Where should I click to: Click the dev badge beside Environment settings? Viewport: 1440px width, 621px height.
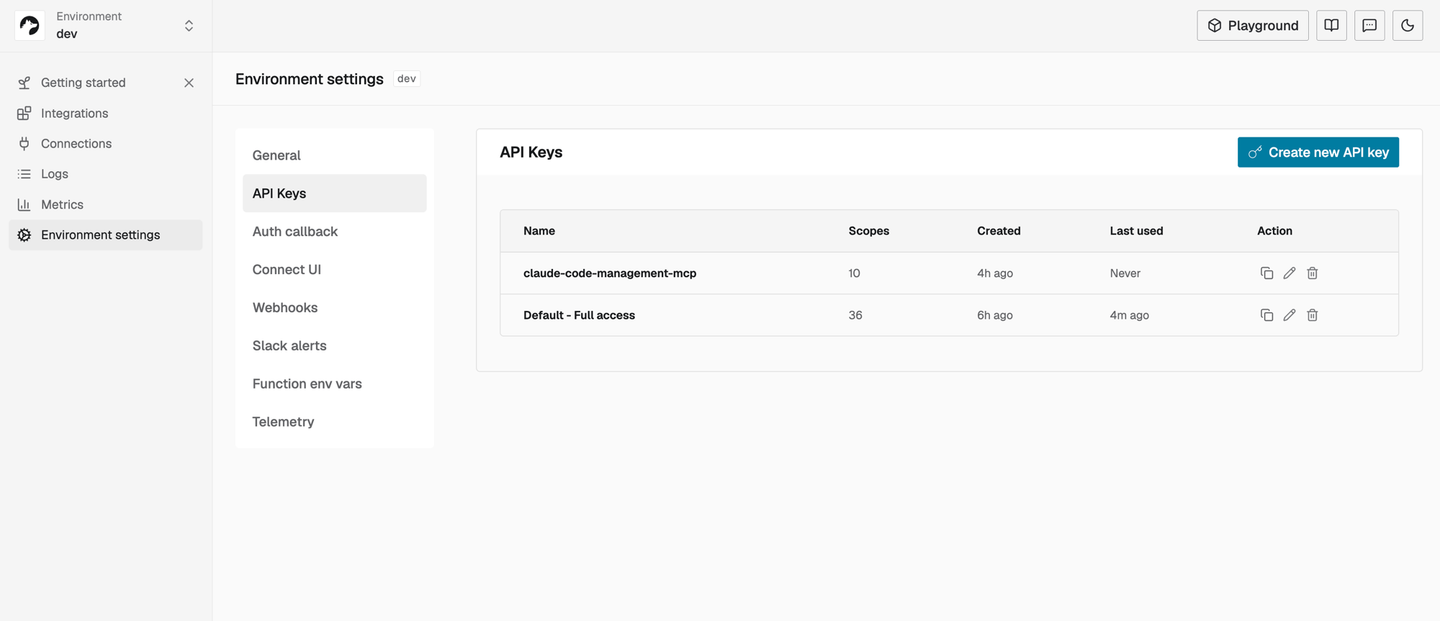click(x=406, y=79)
